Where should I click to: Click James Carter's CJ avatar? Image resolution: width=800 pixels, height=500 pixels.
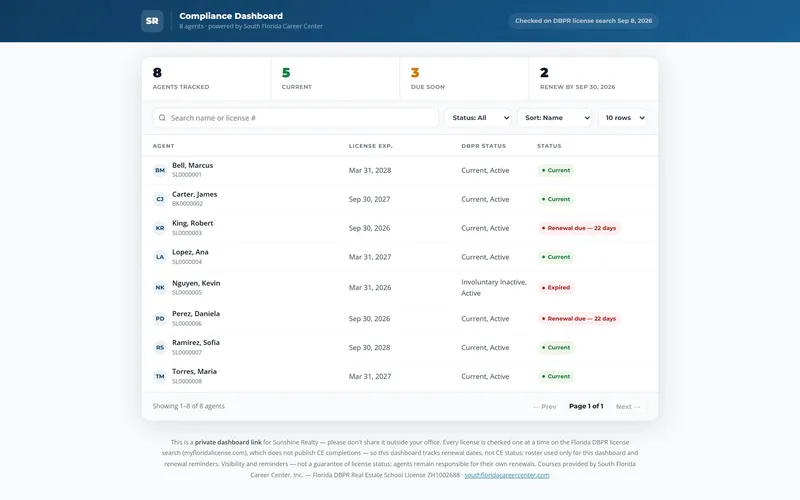tap(160, 199)
